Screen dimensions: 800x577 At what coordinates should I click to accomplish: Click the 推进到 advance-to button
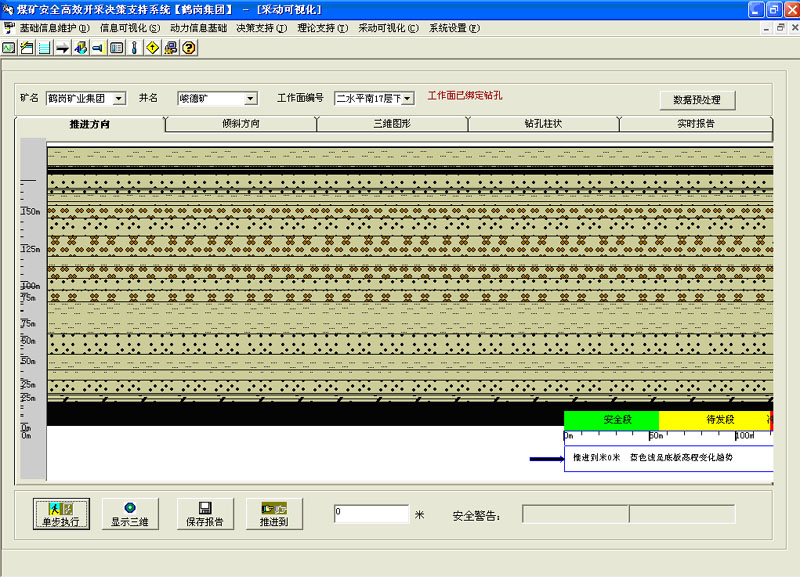[273, 513]
